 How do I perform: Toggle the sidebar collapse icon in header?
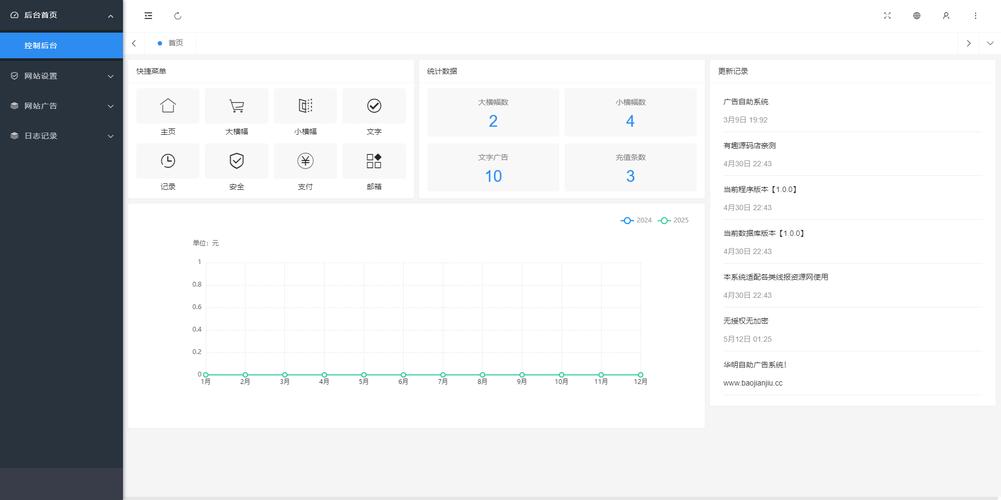[148, 16]
